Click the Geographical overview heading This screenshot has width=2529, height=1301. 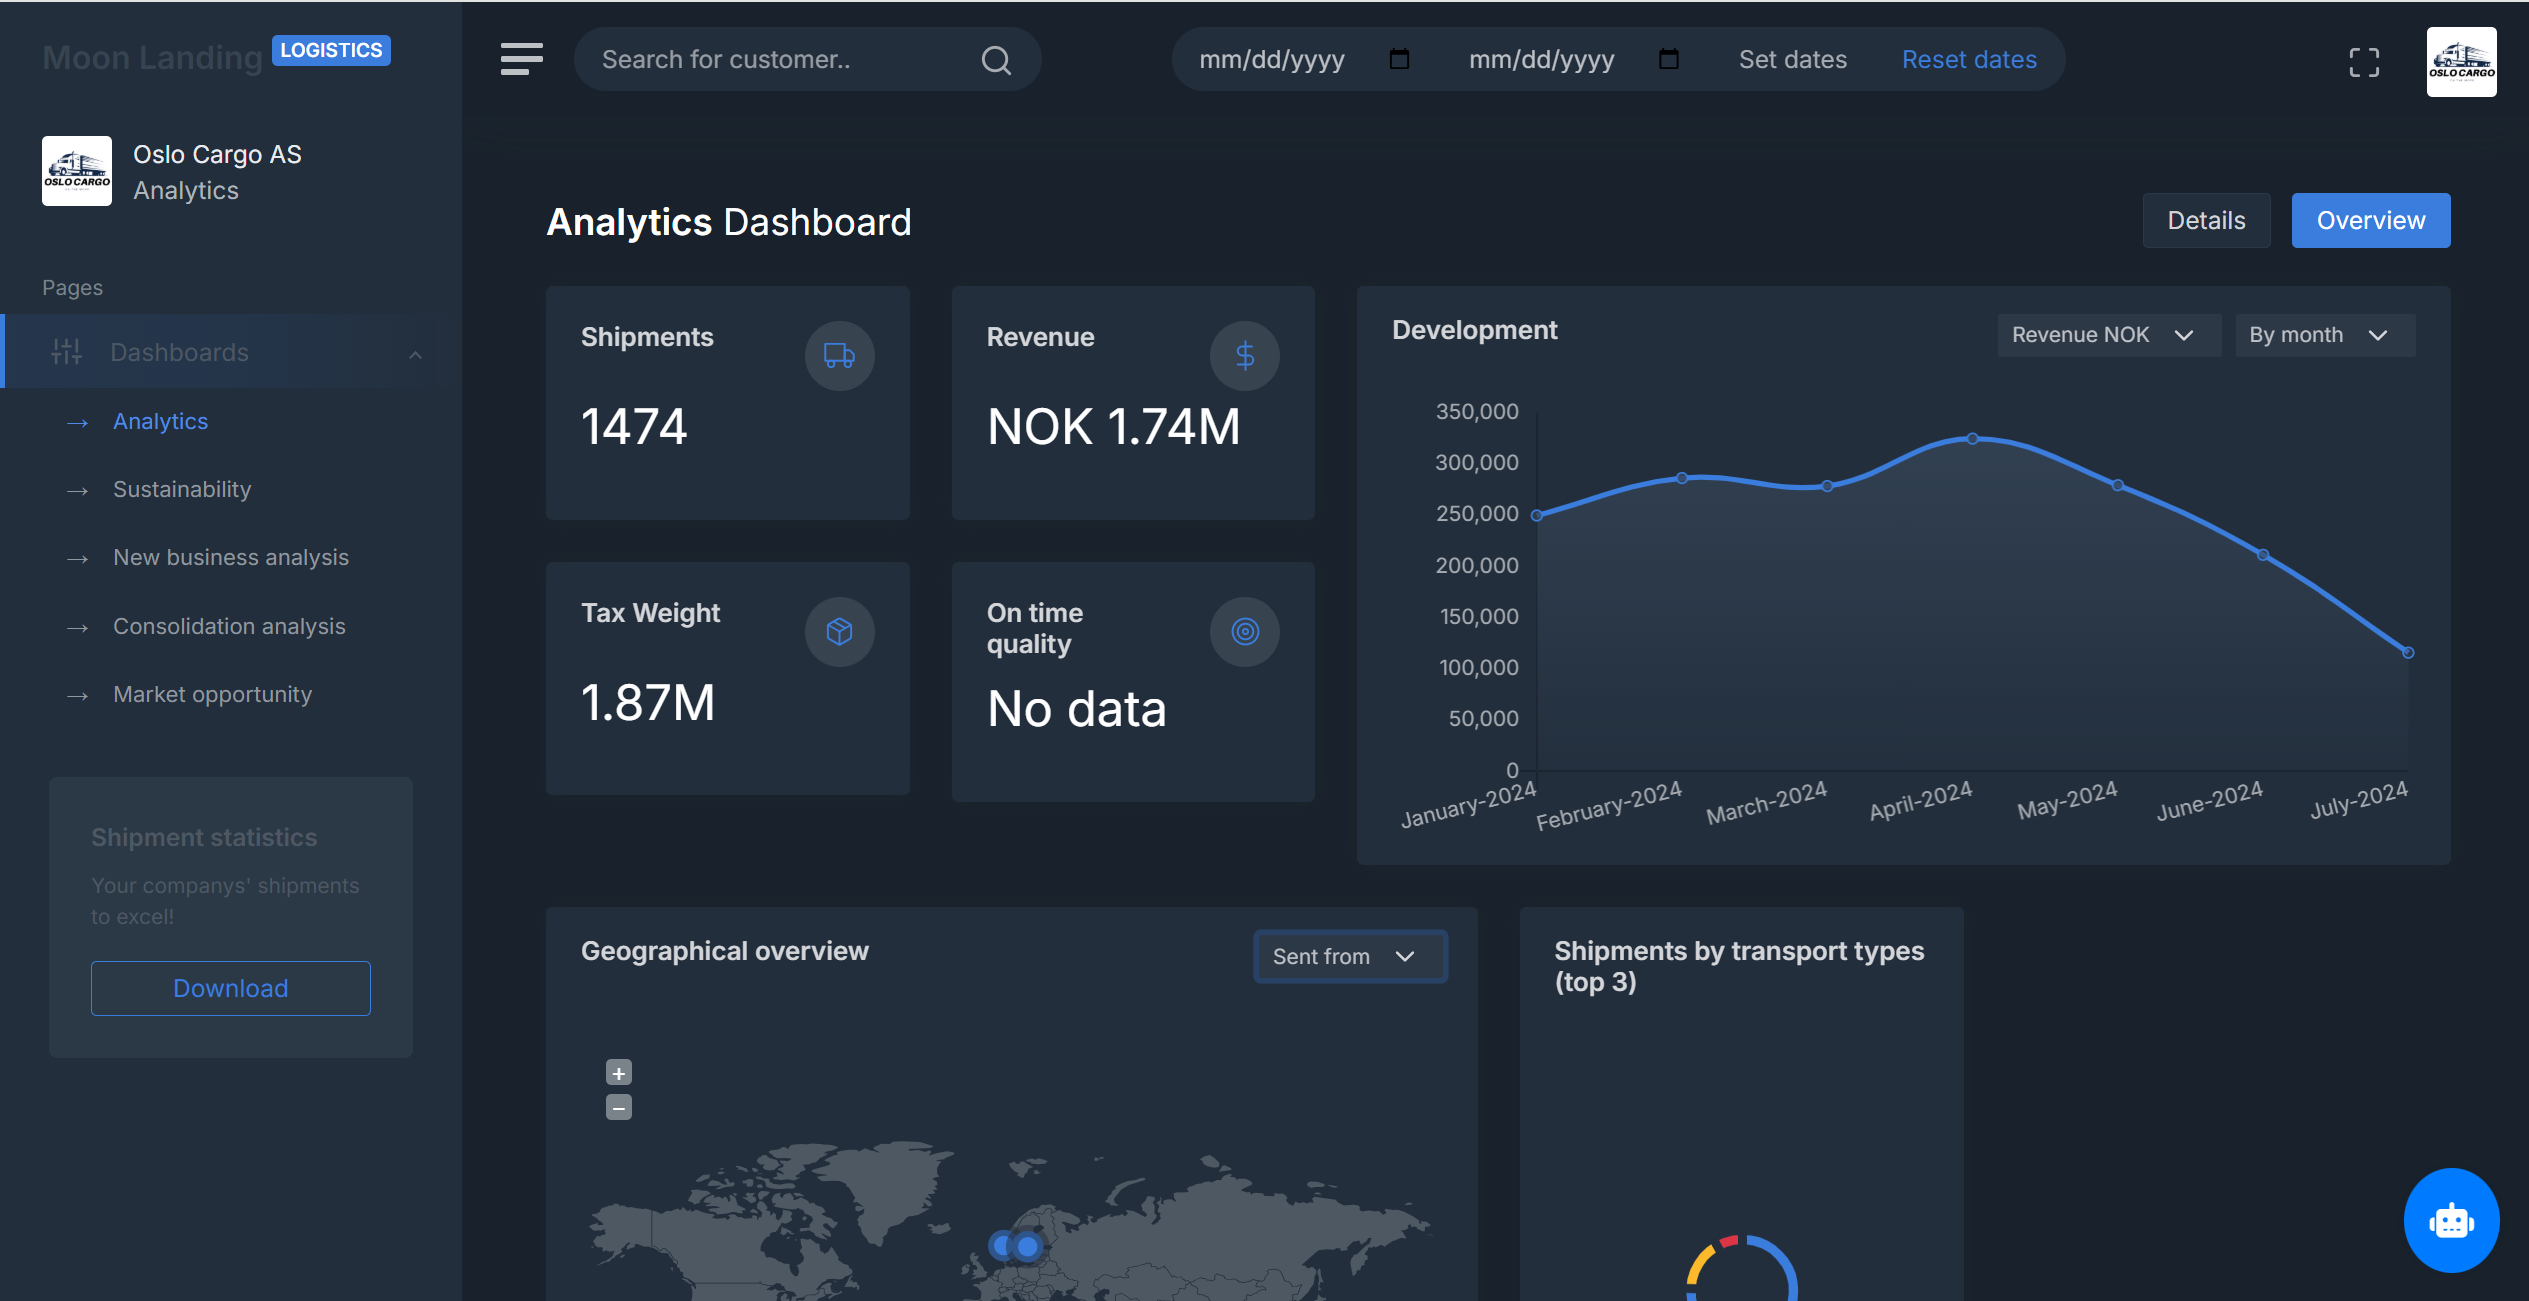tap(724, 951)
